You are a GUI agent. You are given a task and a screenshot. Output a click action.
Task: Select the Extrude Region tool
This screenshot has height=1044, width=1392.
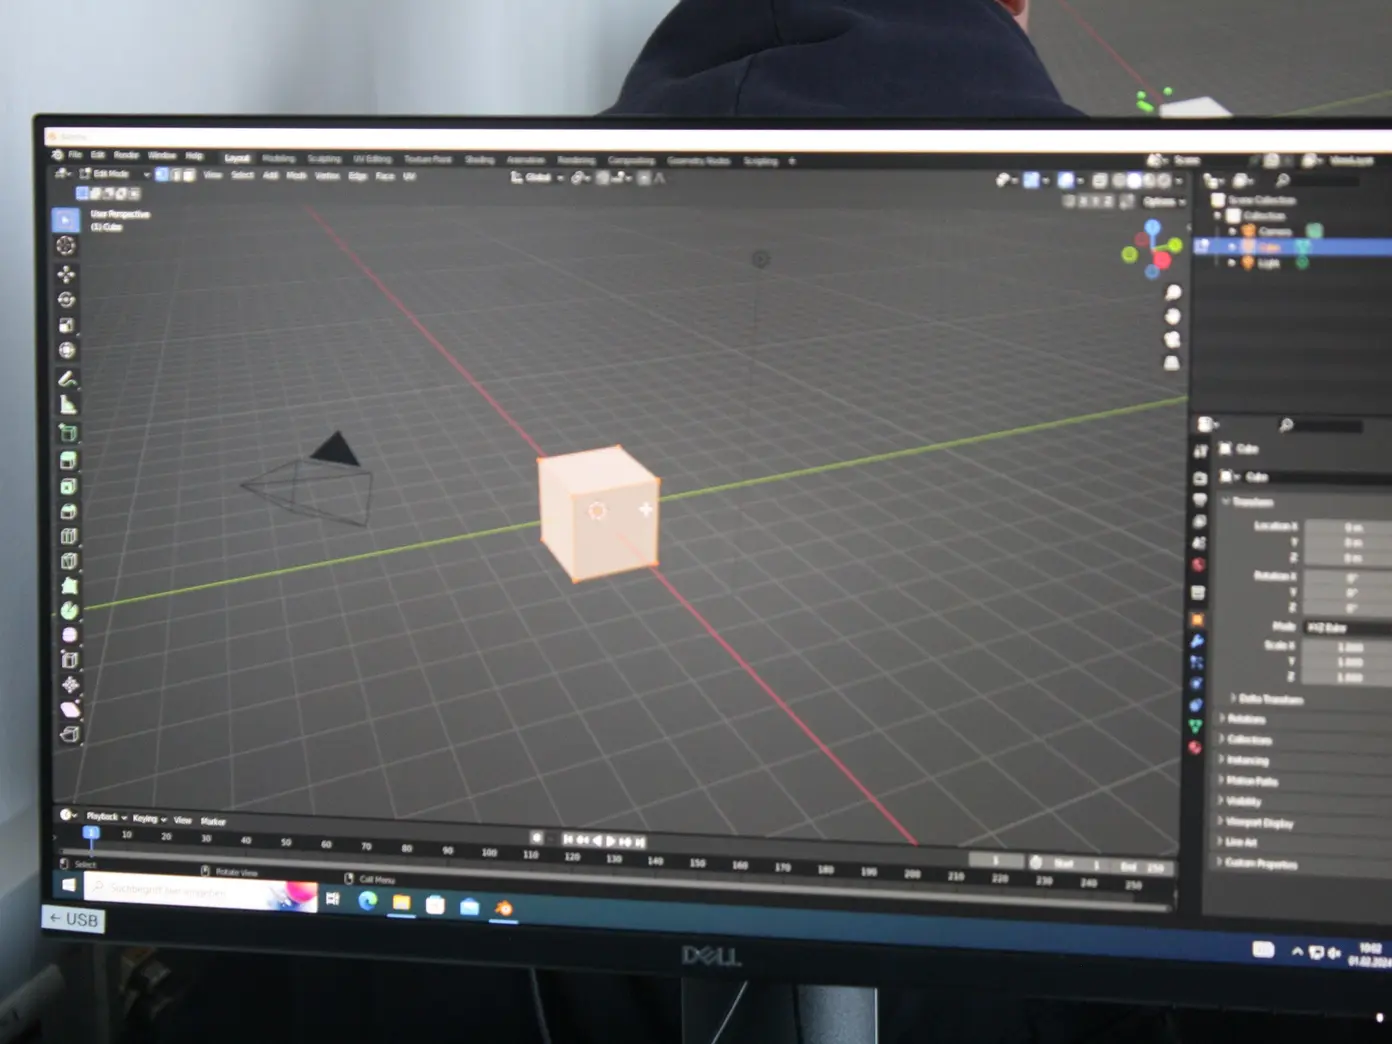pyautogui.click(x=68, y=461)
